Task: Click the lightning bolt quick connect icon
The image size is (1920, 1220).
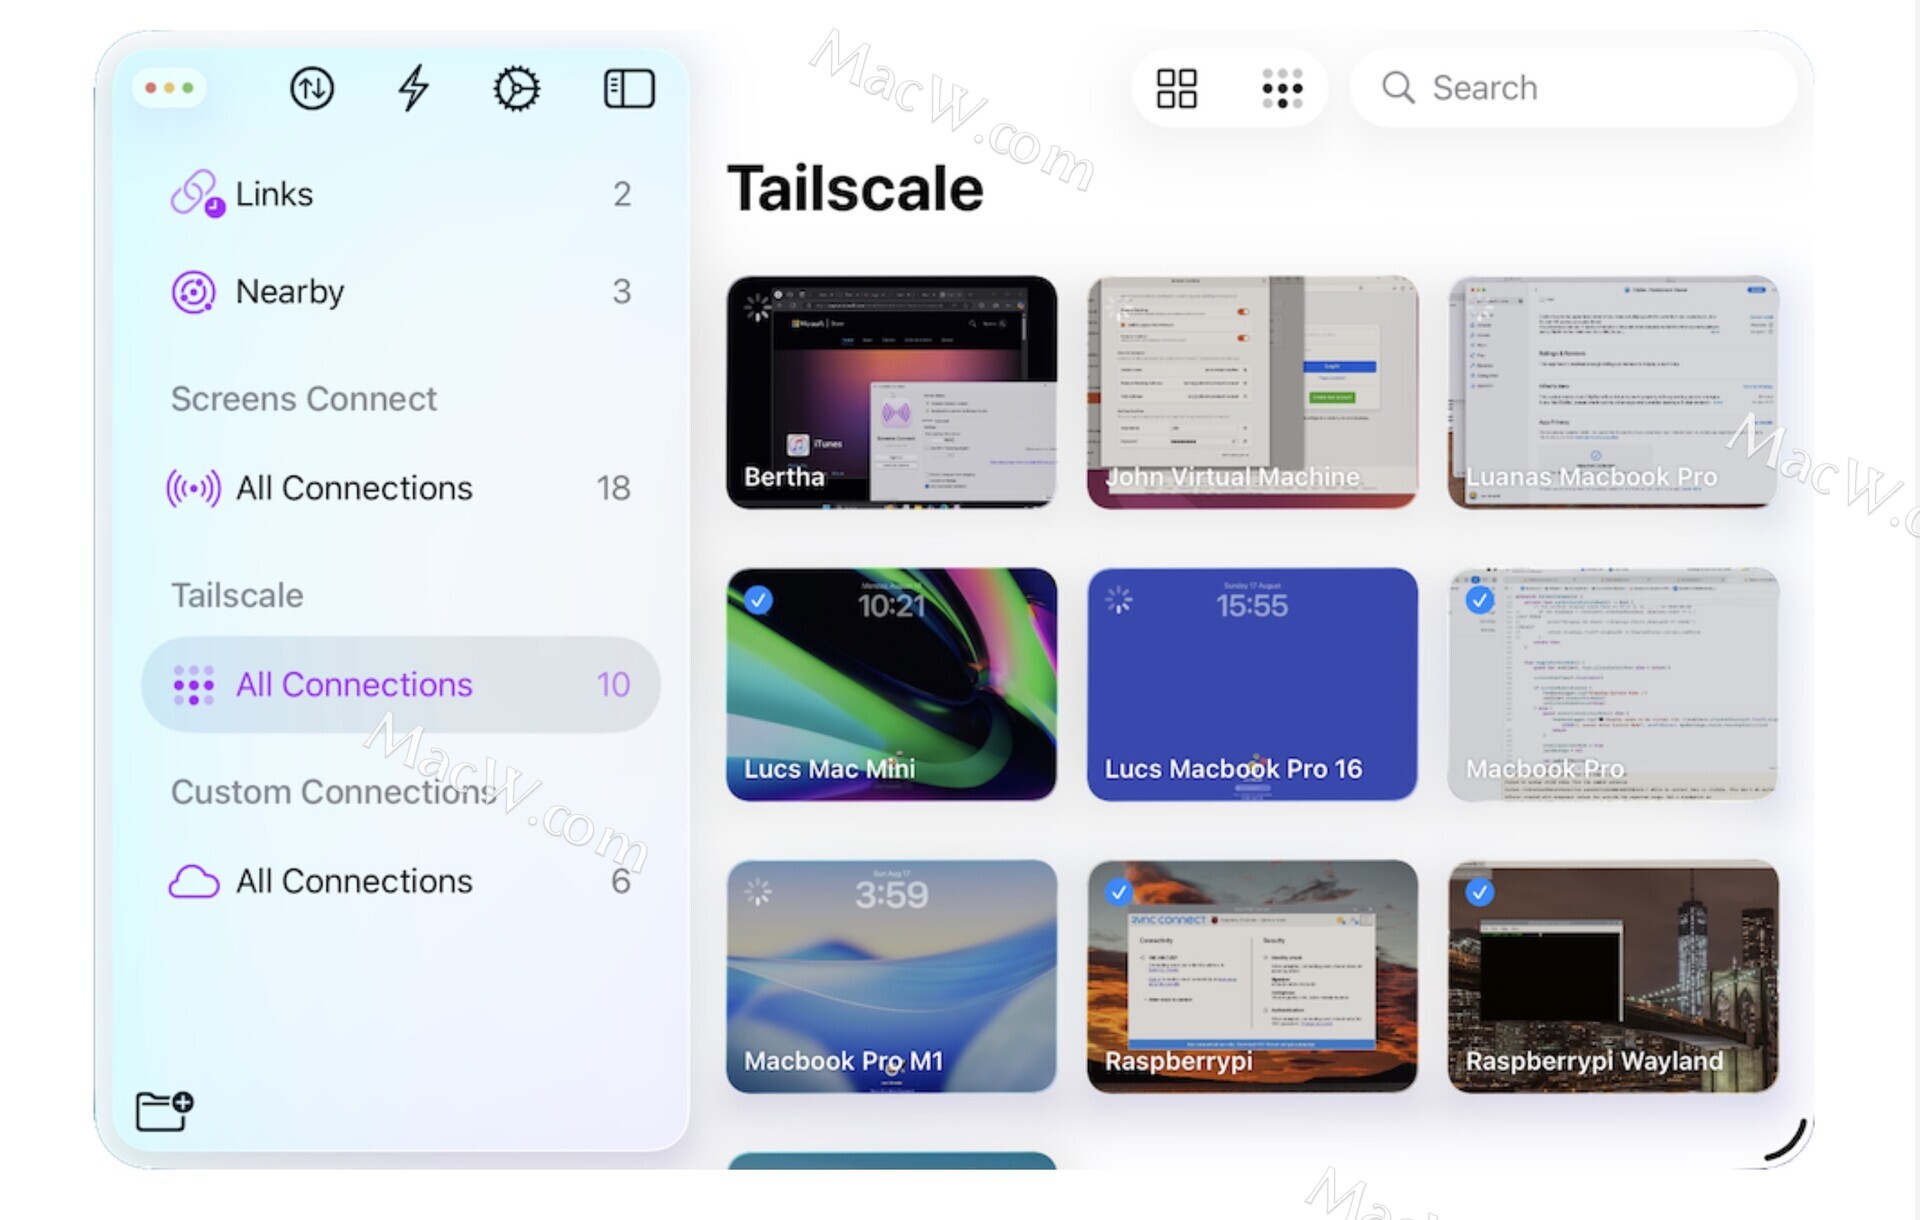Action: pos(413,88)
